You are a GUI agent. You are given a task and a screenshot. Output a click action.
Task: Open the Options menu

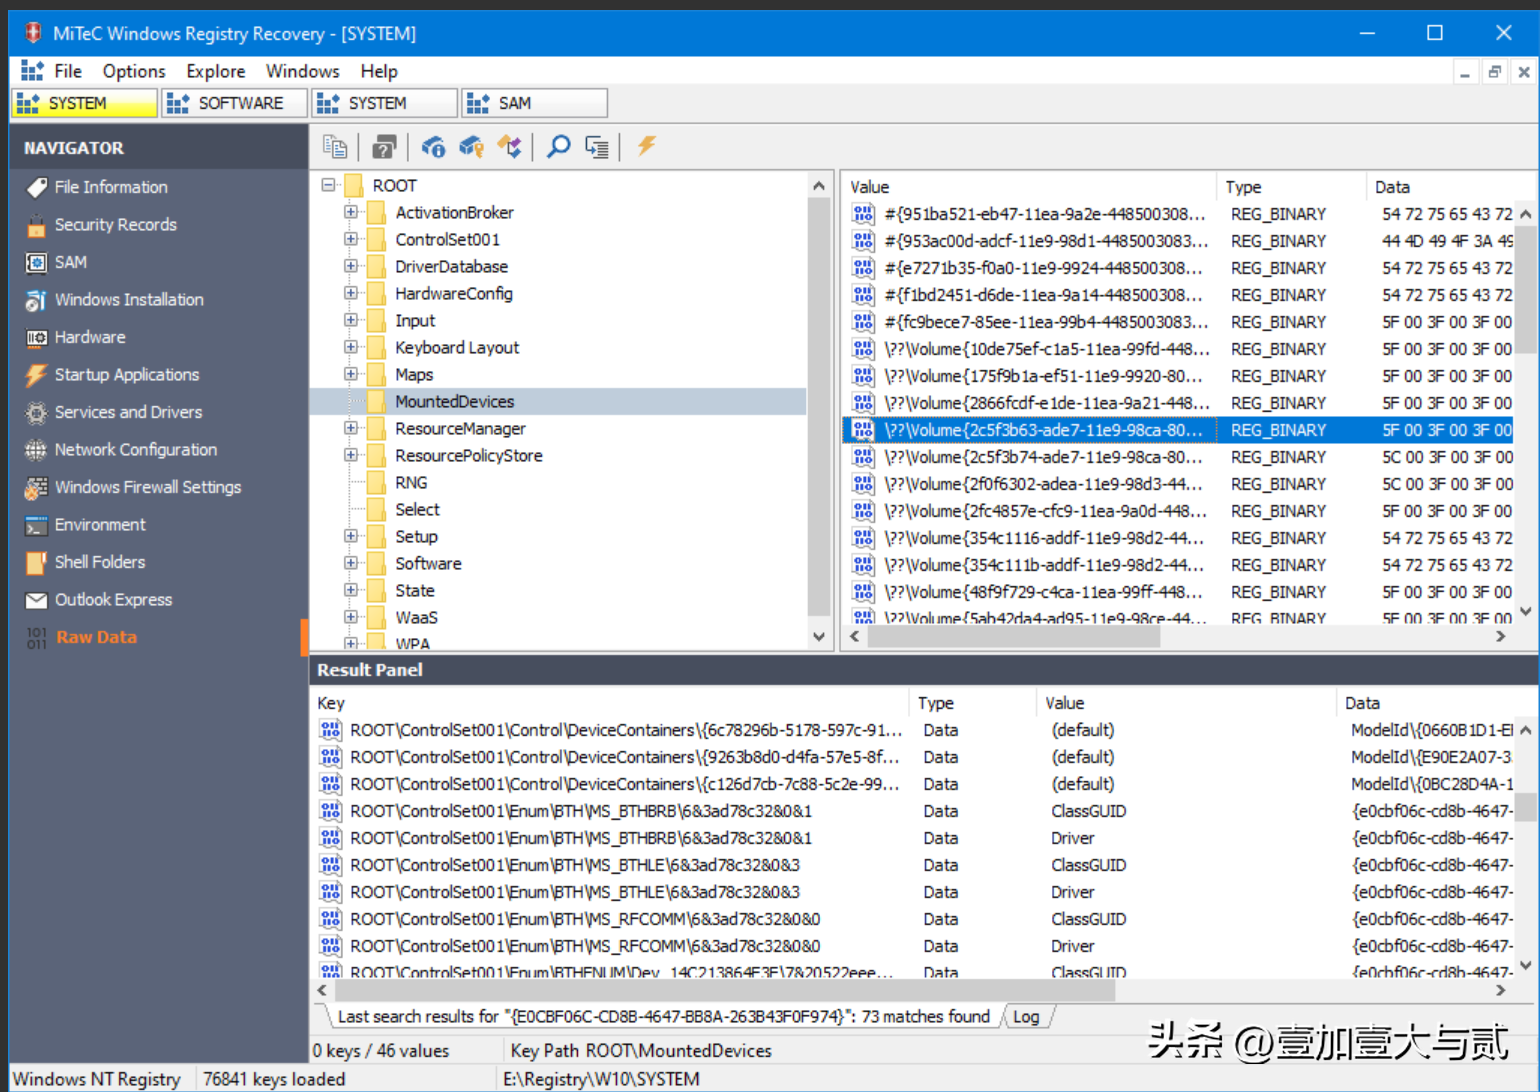click(x=133, y=71)
